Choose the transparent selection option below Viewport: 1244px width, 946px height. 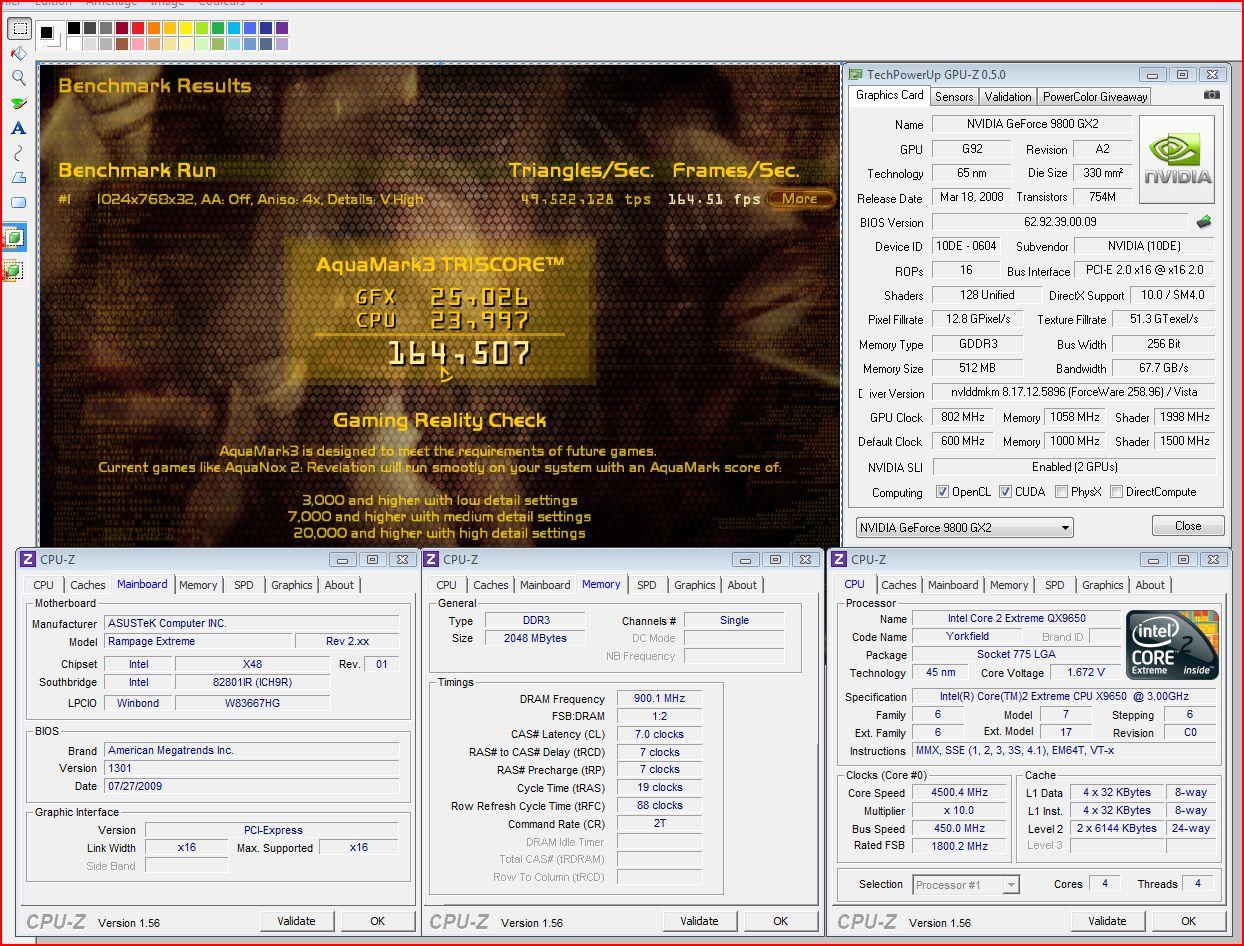point(14,270)
